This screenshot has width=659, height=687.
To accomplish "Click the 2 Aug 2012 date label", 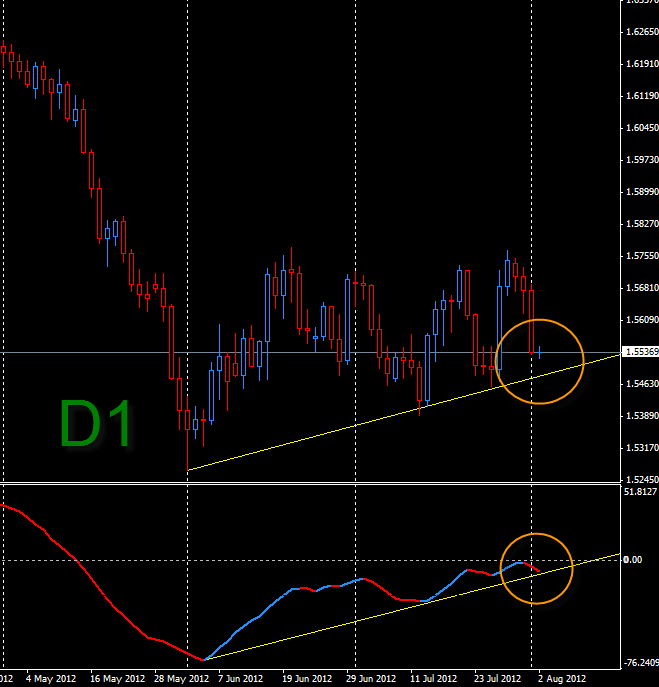I will coord(562,679).
